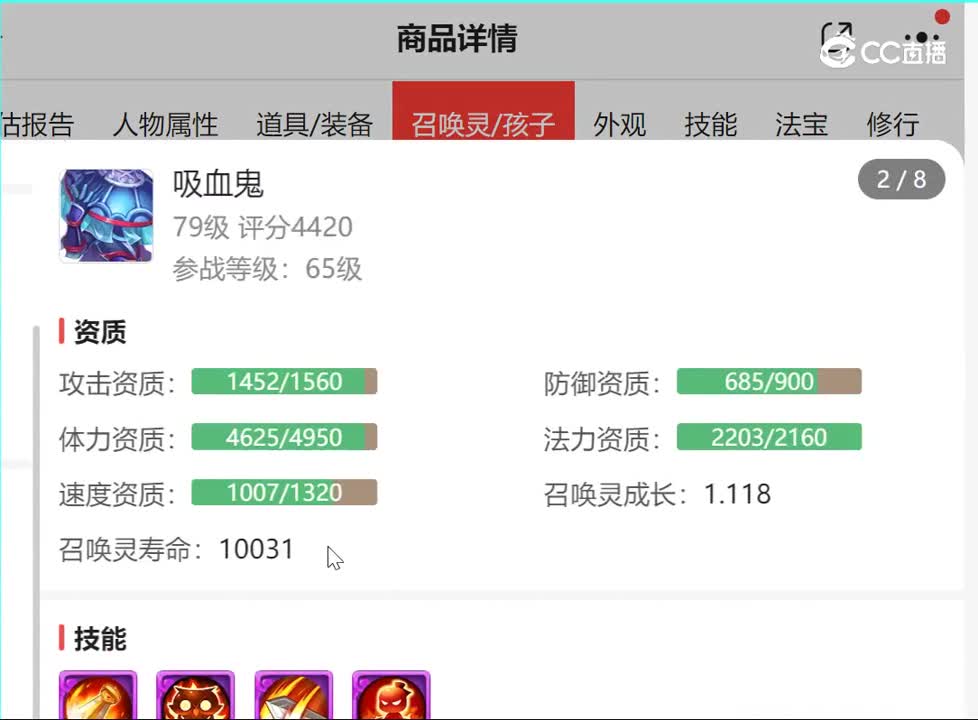
Task: Open the 法宝 tab
Action: [801, 124]
